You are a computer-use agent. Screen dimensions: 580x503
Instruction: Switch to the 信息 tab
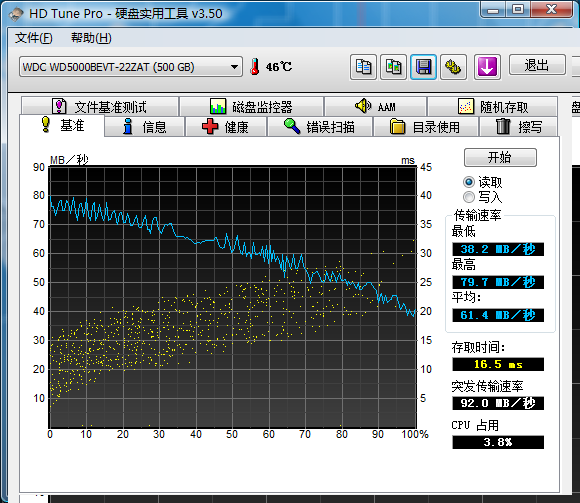coord(145,127)
